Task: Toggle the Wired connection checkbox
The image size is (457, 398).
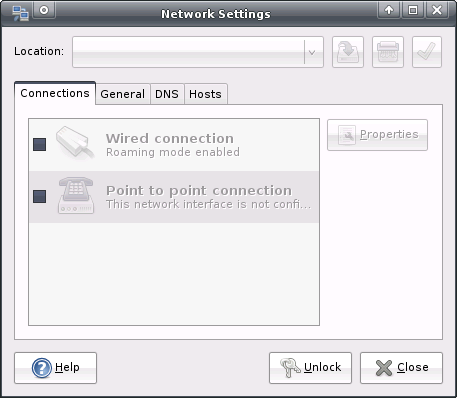Action: click(x=40, y=145)
